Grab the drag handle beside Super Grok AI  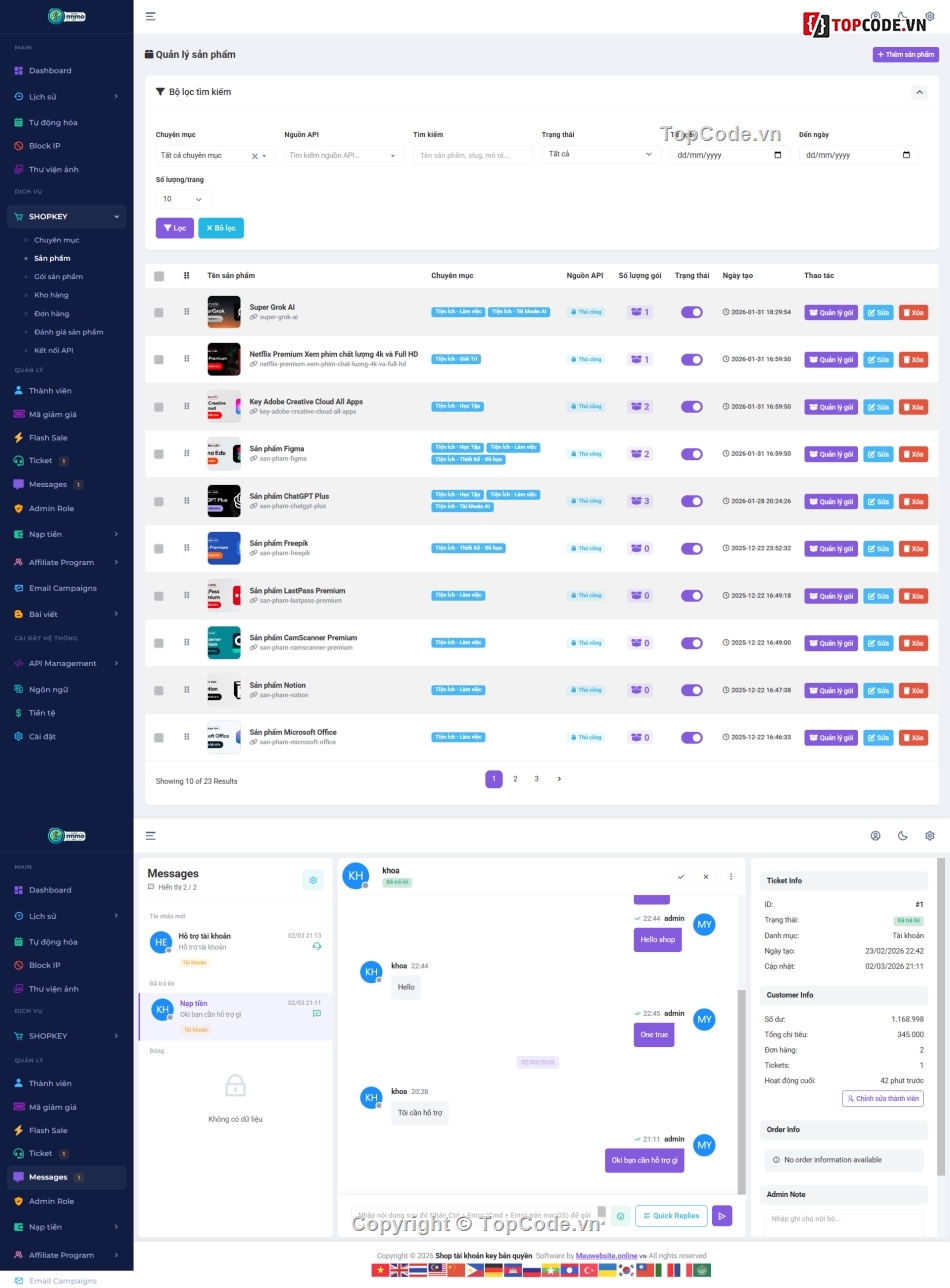(x=186, y=312)
